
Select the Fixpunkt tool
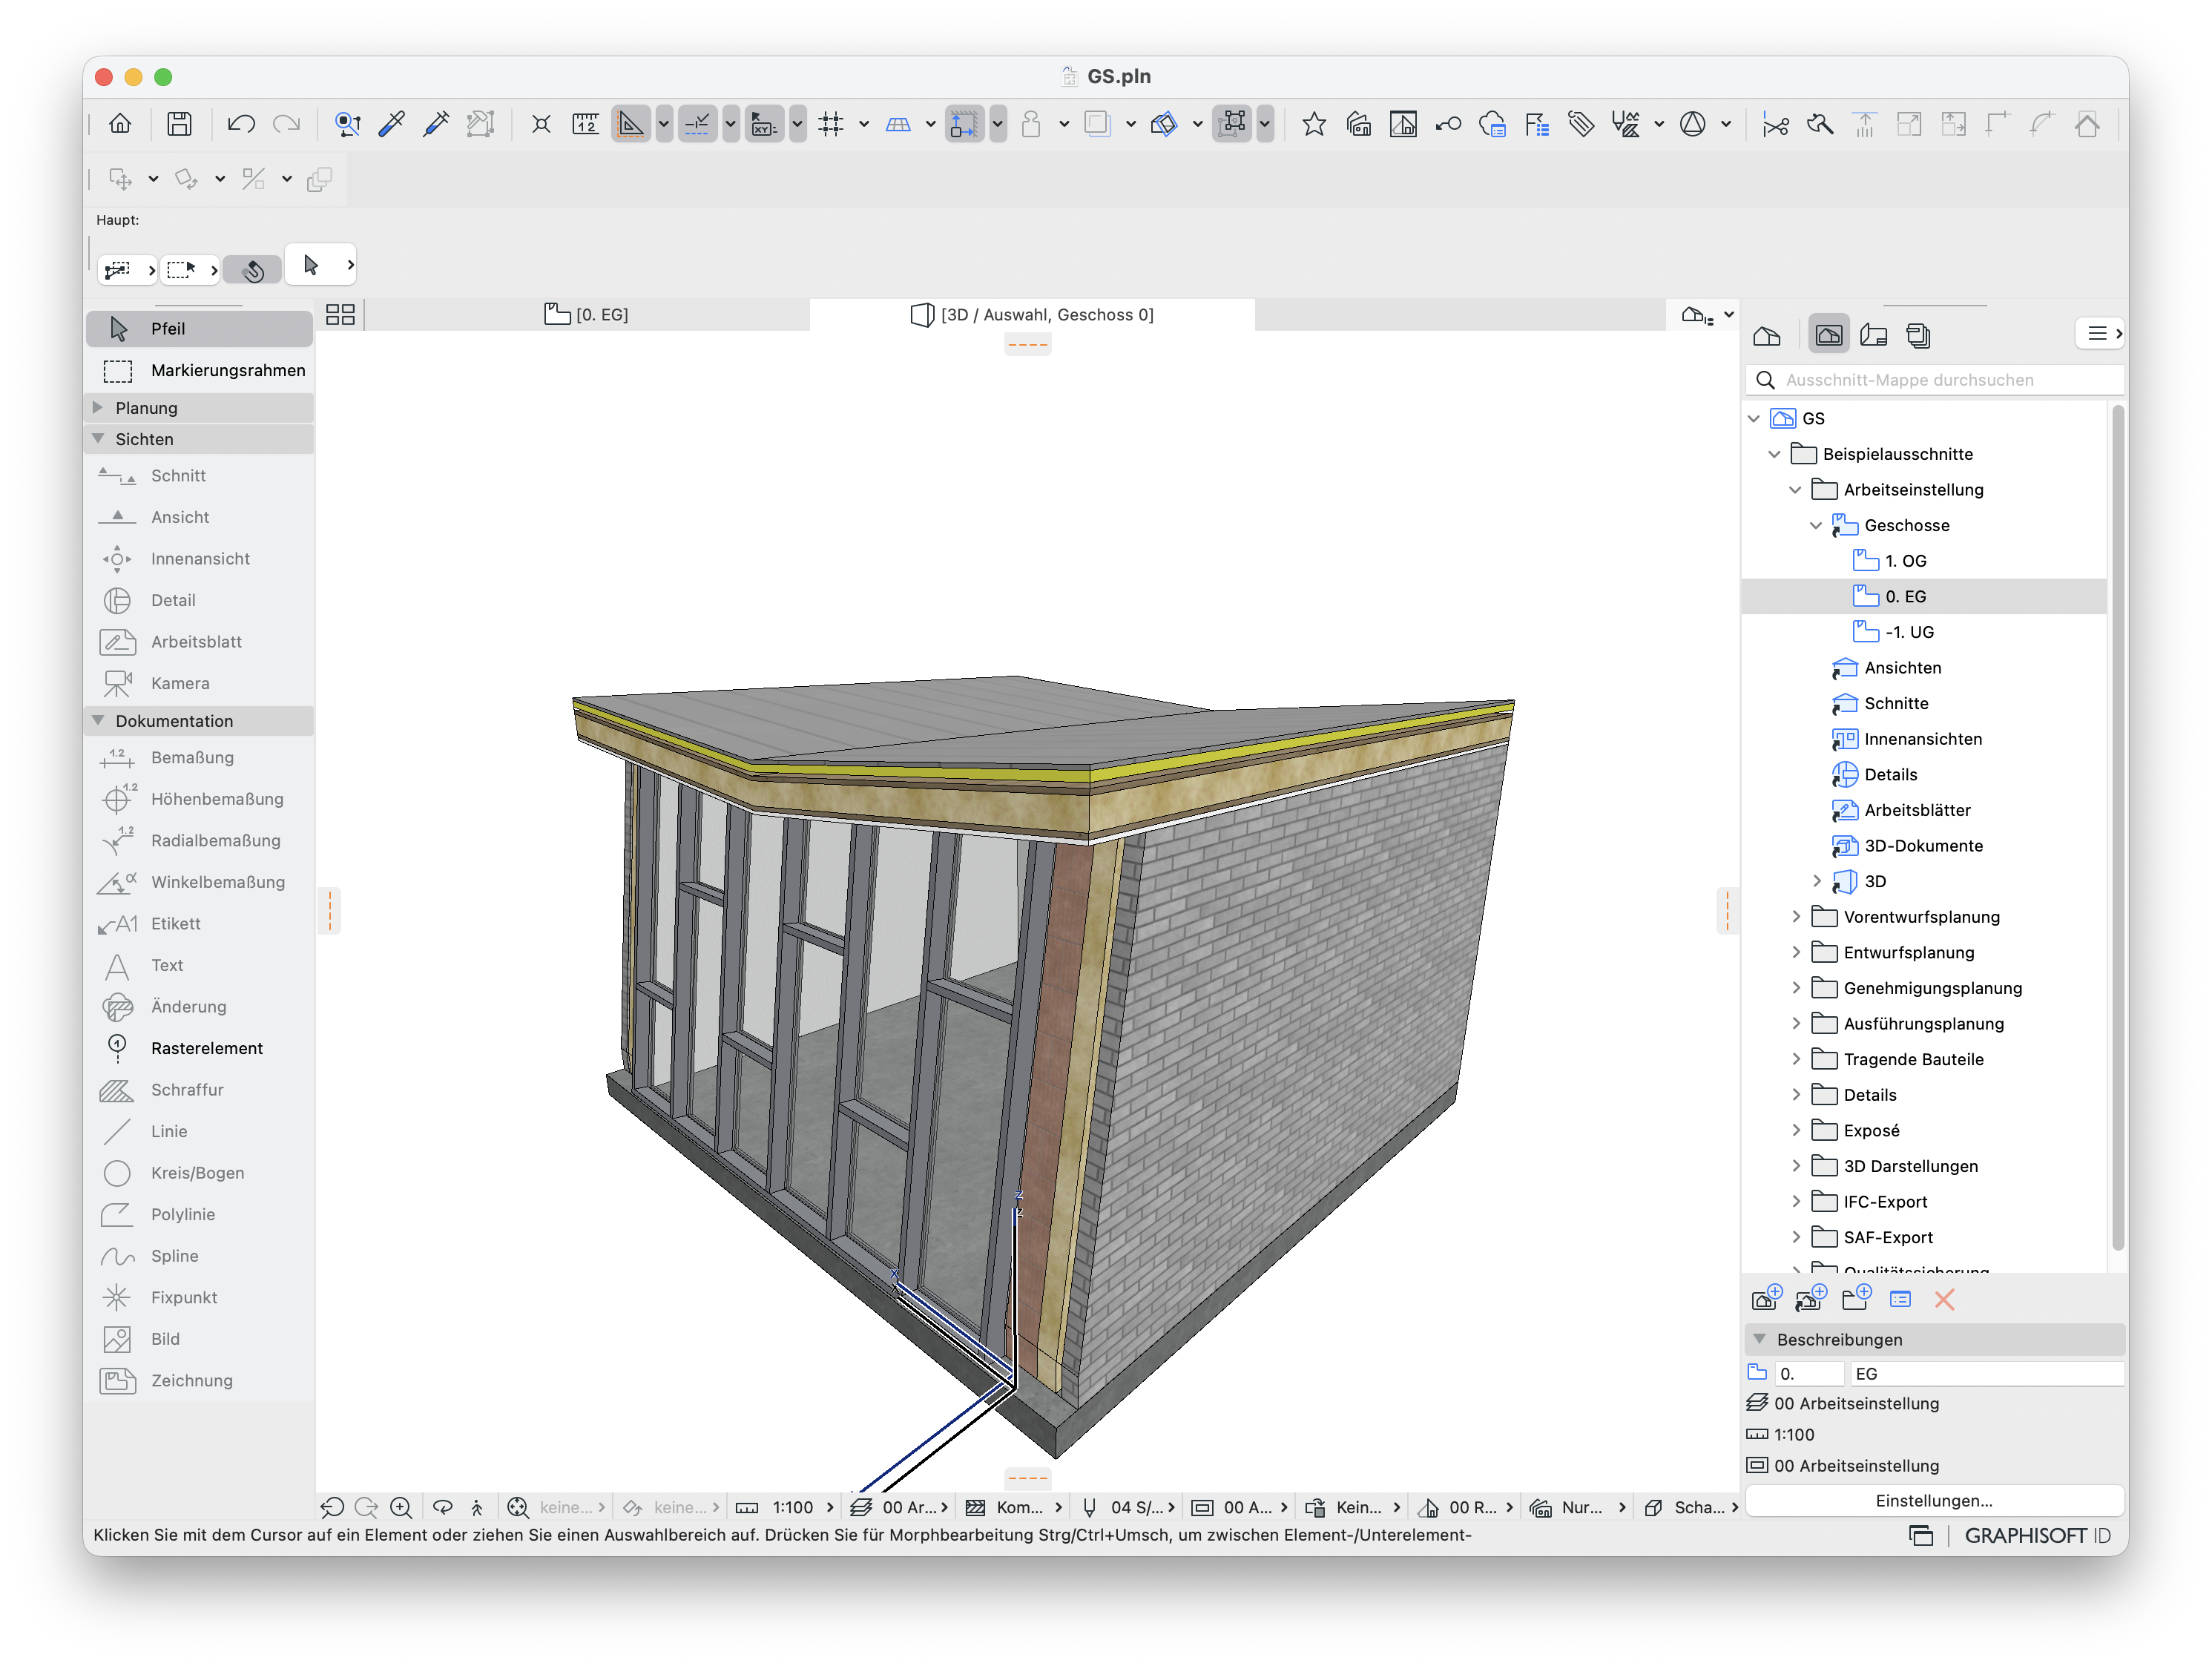pos(199,1297)
